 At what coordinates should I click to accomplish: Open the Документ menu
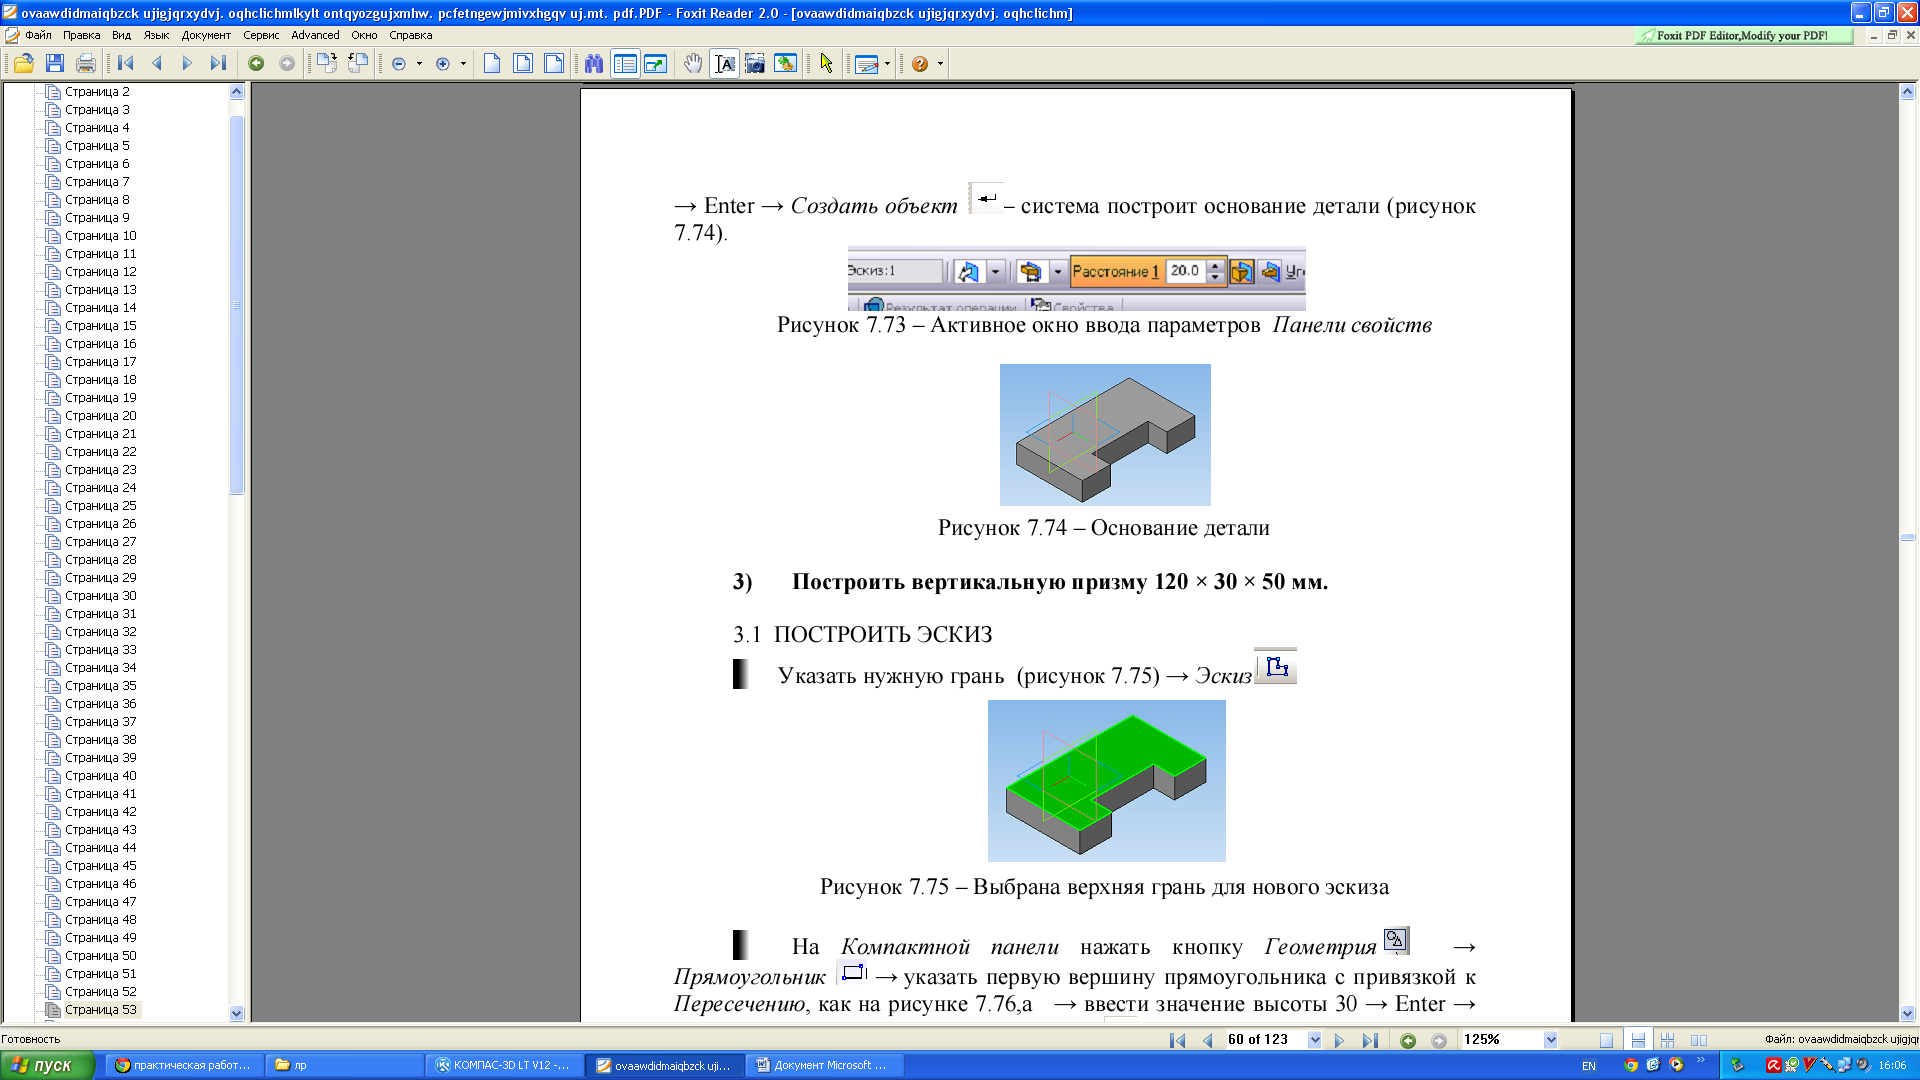point(206,35)
